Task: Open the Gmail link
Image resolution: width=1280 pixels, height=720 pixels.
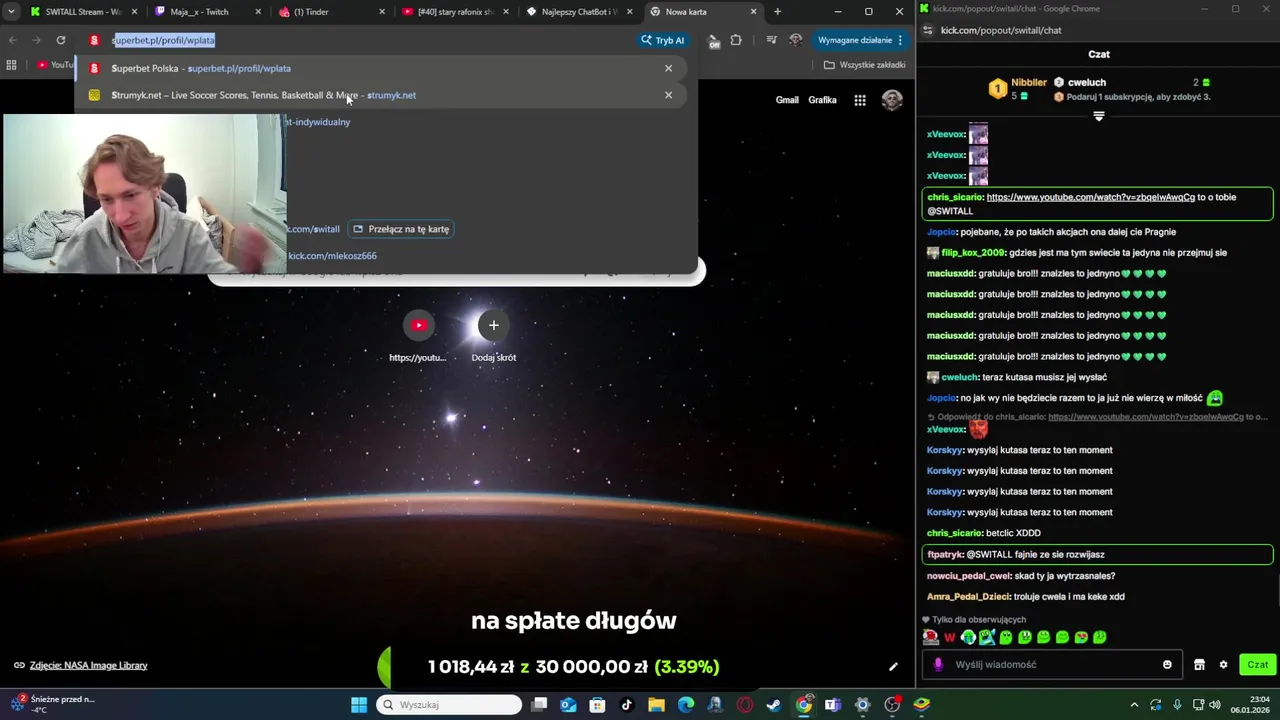Action: tap(787, 100)
